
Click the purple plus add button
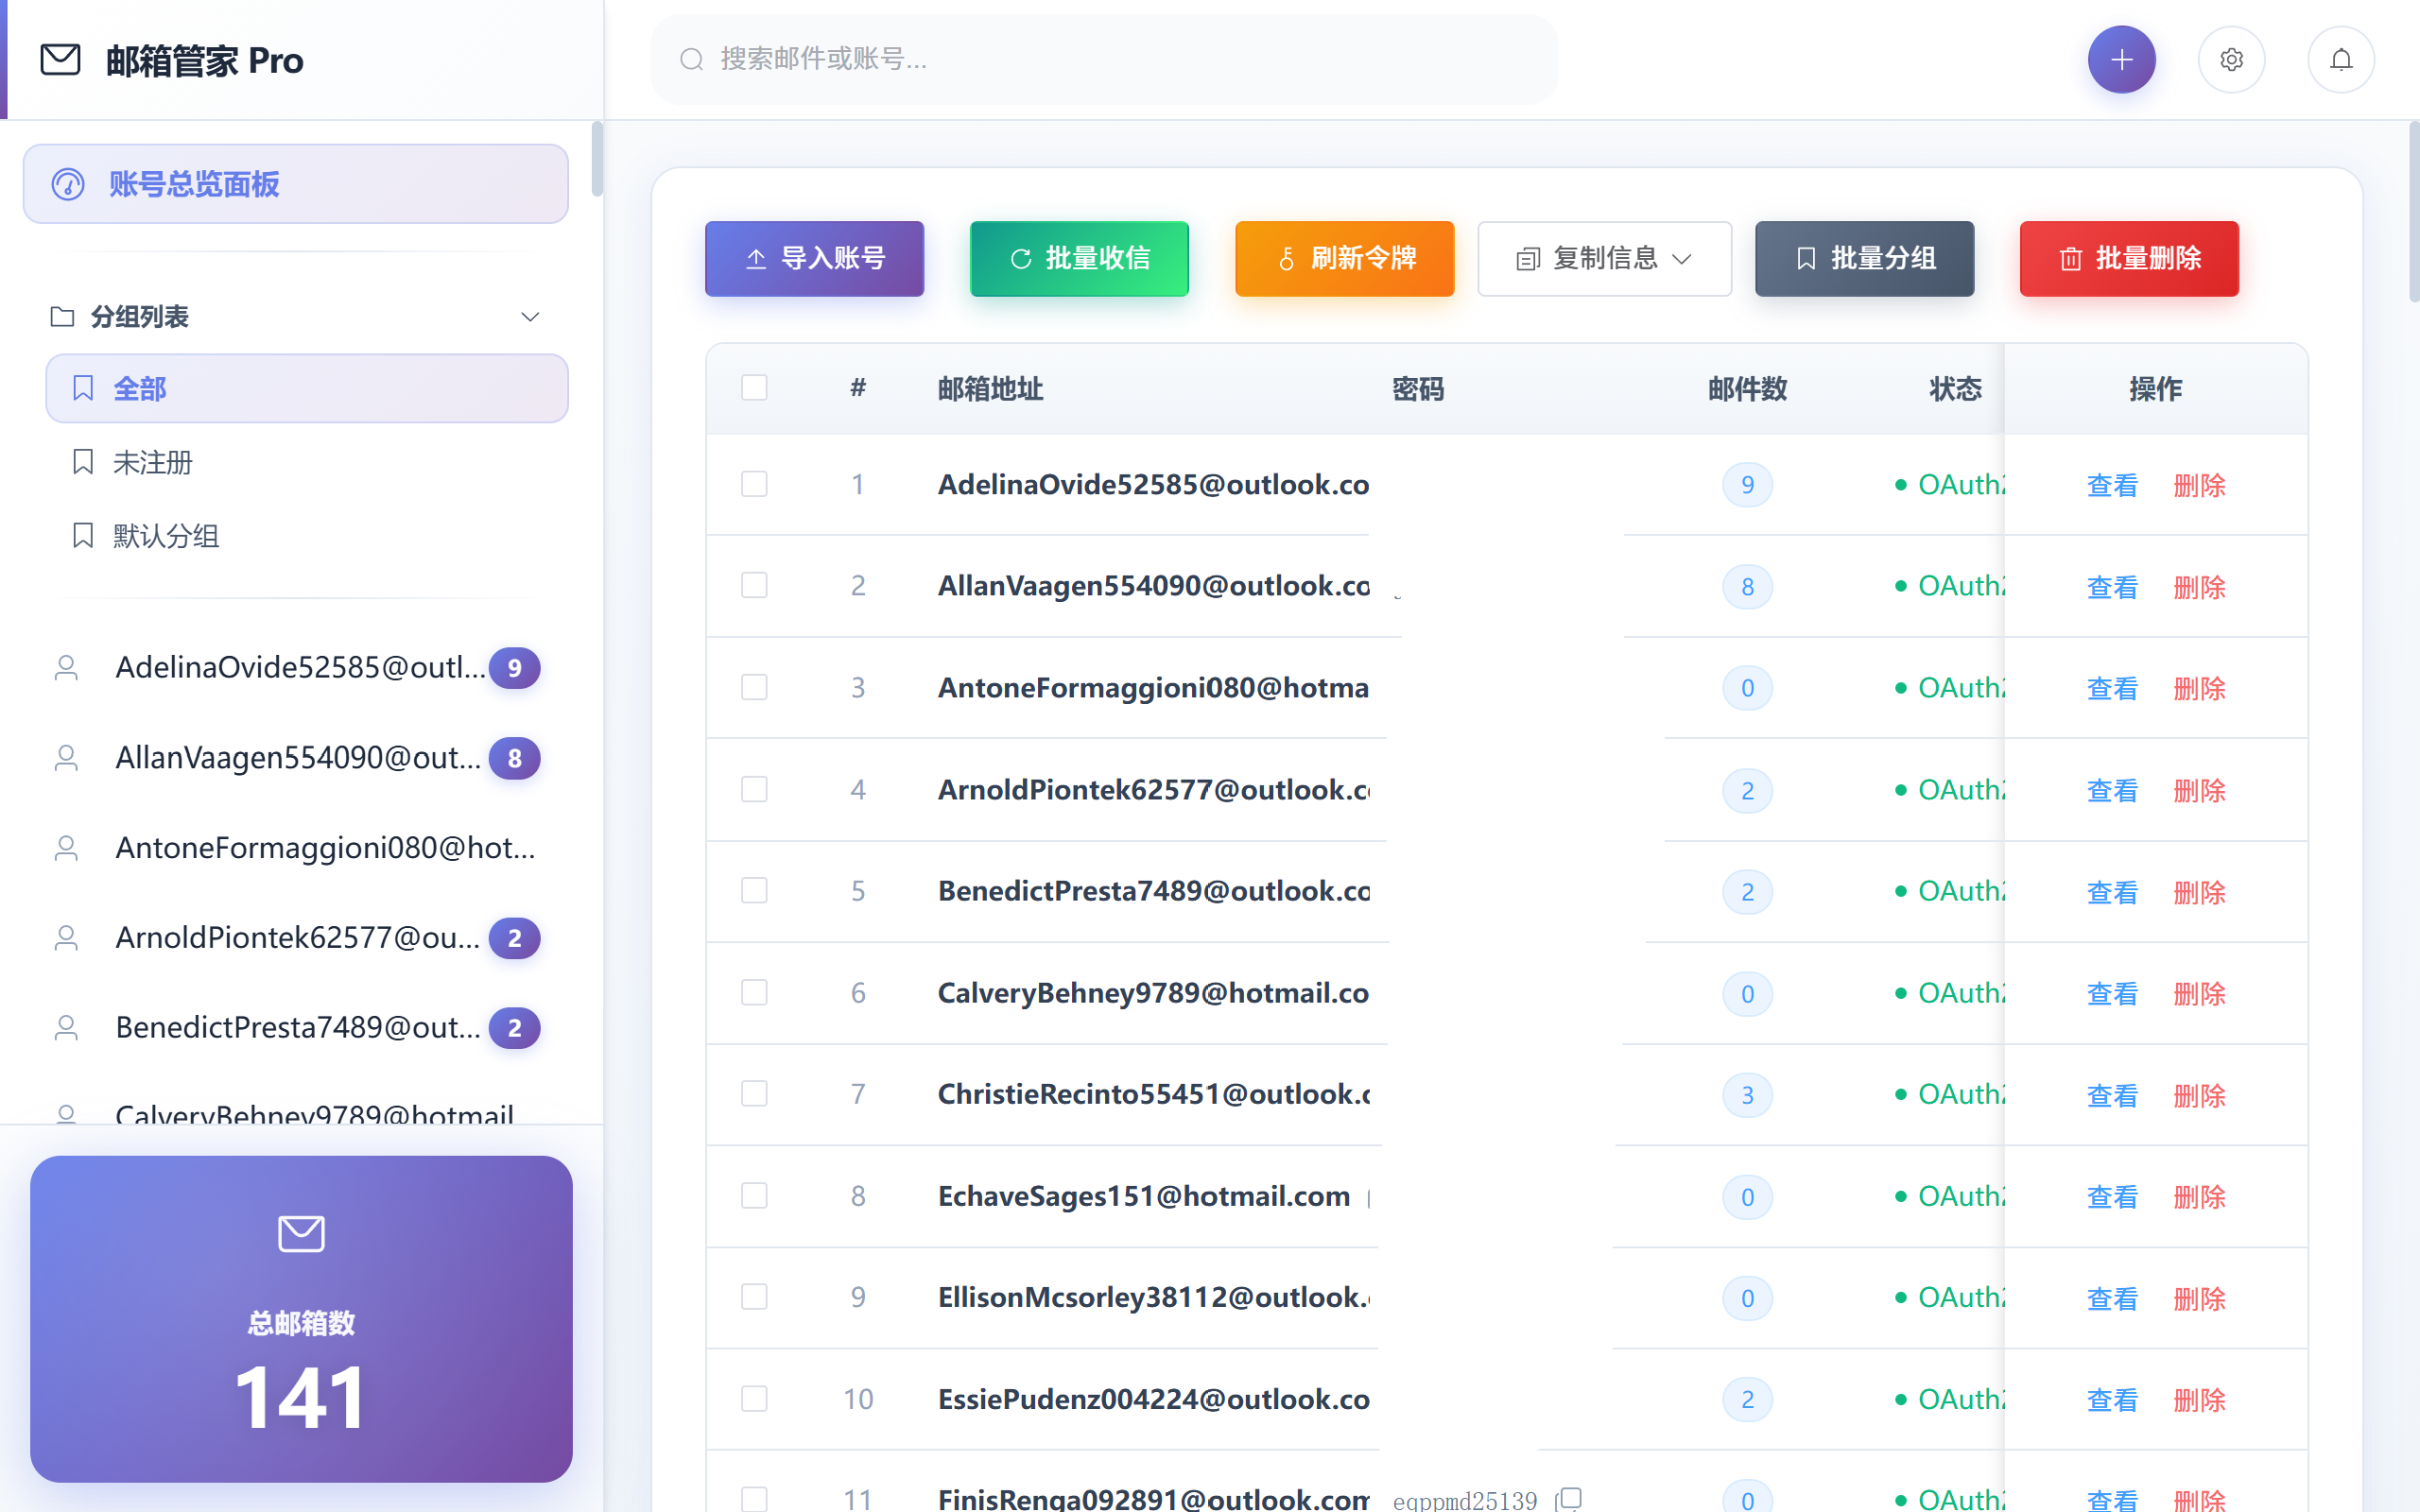coord(2121,60)
